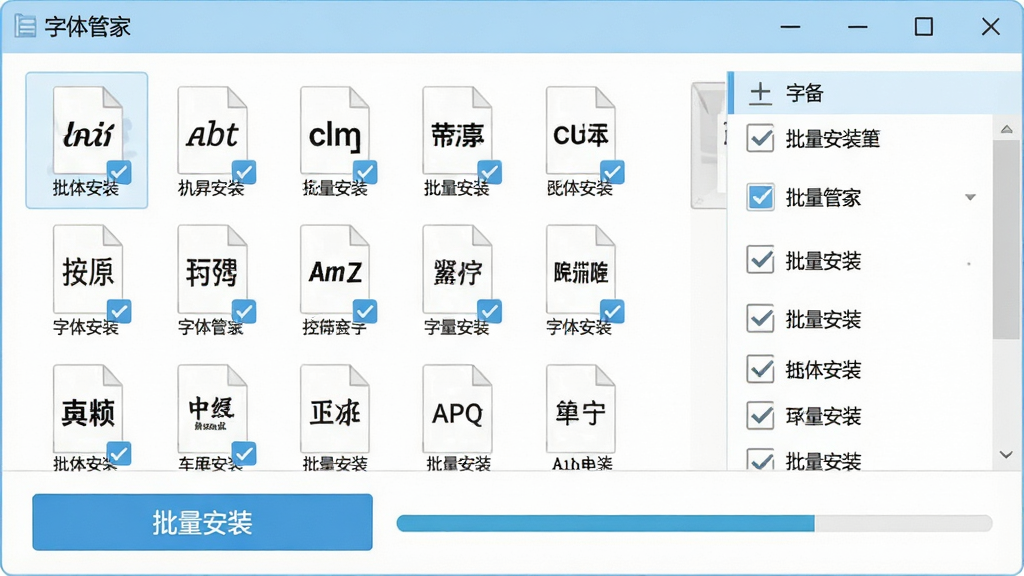Select the "正冰" font file icon
Image resolution: width=1024 pixels, height=576 pixels.
(334, 409)
